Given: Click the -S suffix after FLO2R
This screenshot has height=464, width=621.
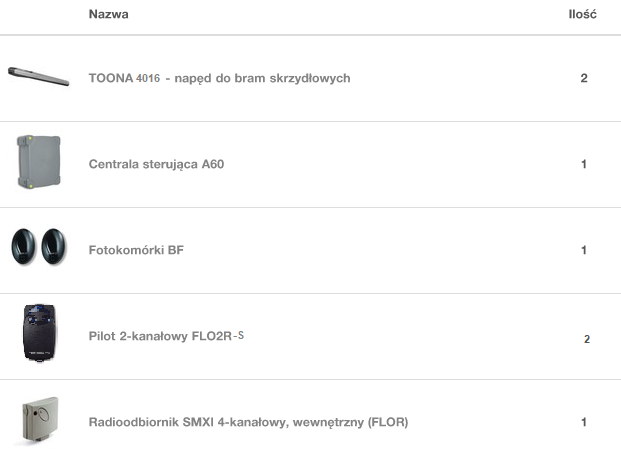Looking at the screenshot, I should pyautogui.click(x=239, y=335).
